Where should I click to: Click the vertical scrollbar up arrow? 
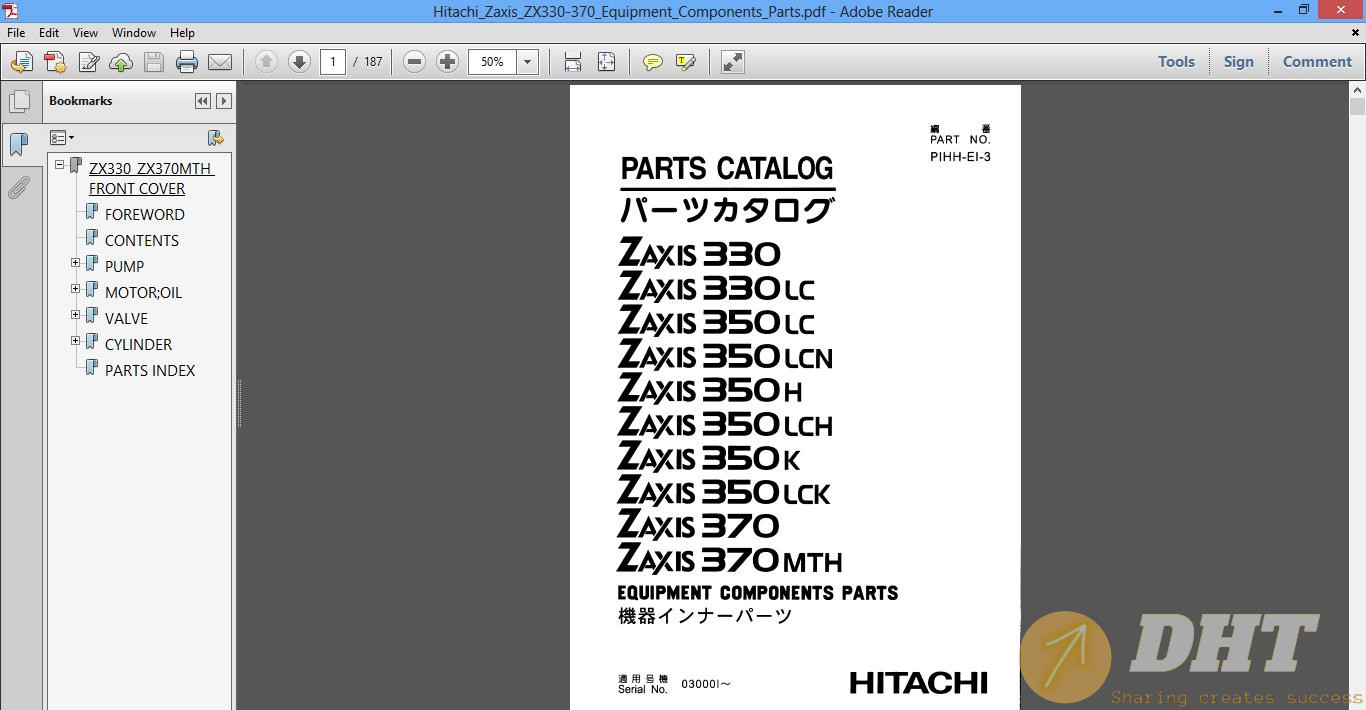click(x=1357, y=90)
